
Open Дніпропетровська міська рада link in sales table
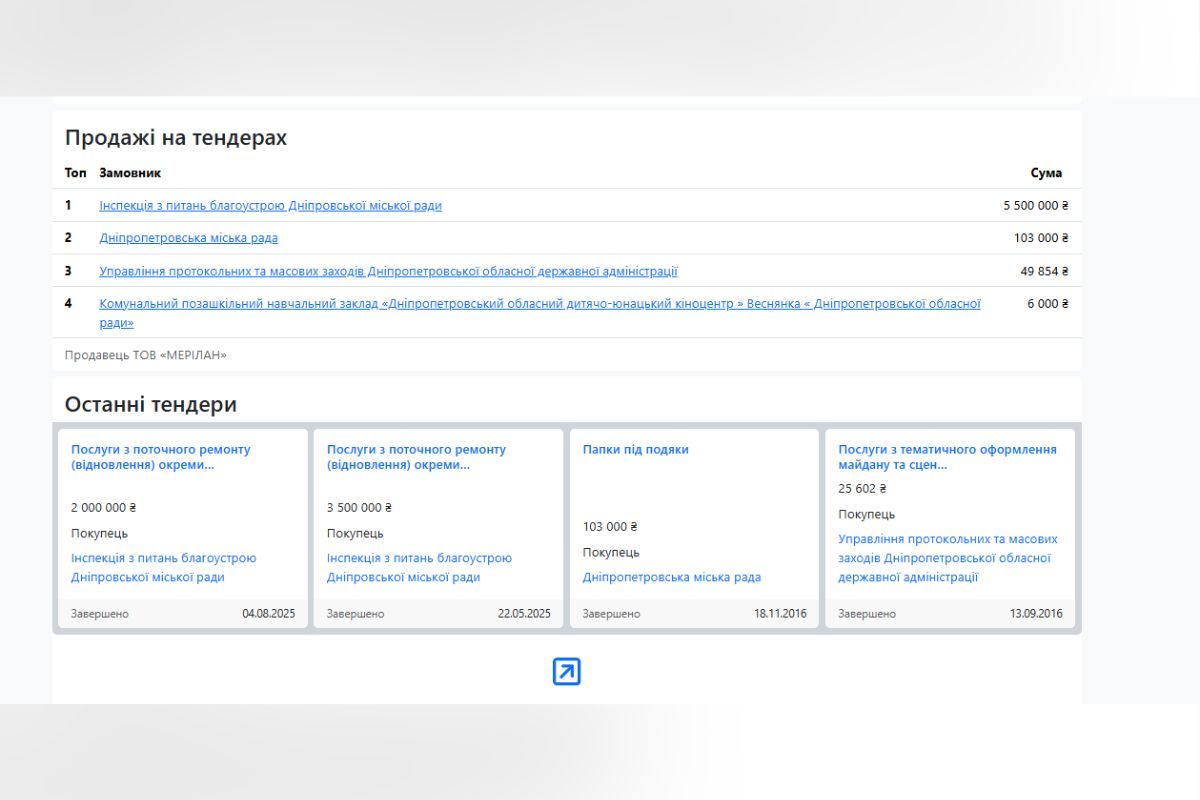coord(188,238)
